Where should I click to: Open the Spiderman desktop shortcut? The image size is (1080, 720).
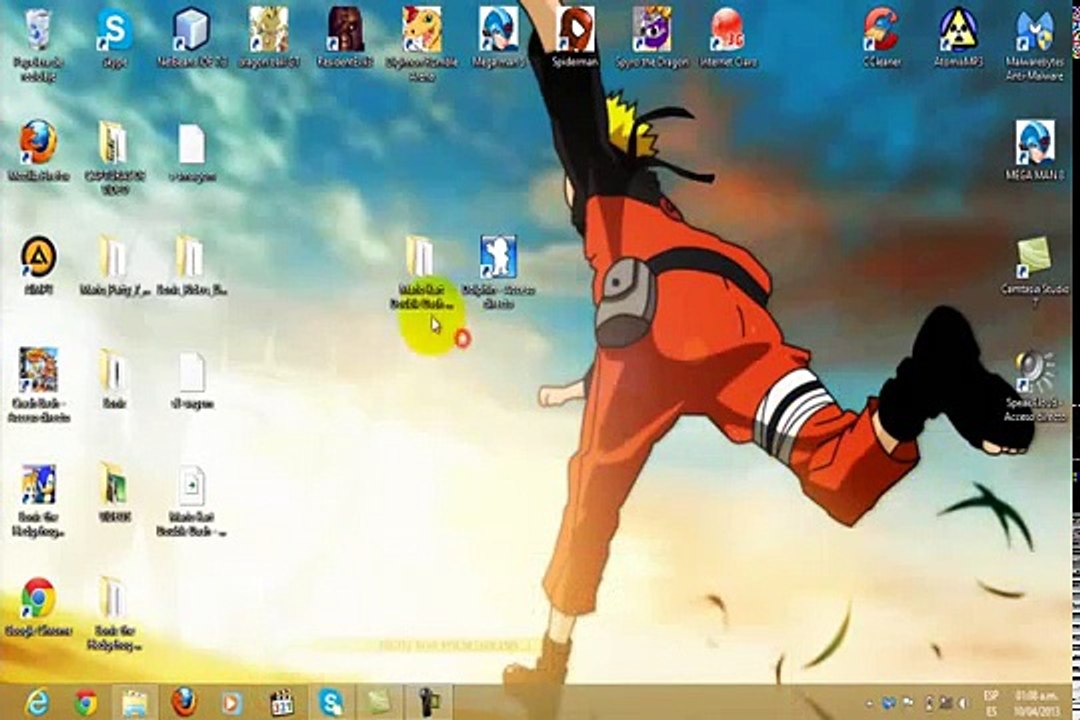click(574, 38)
